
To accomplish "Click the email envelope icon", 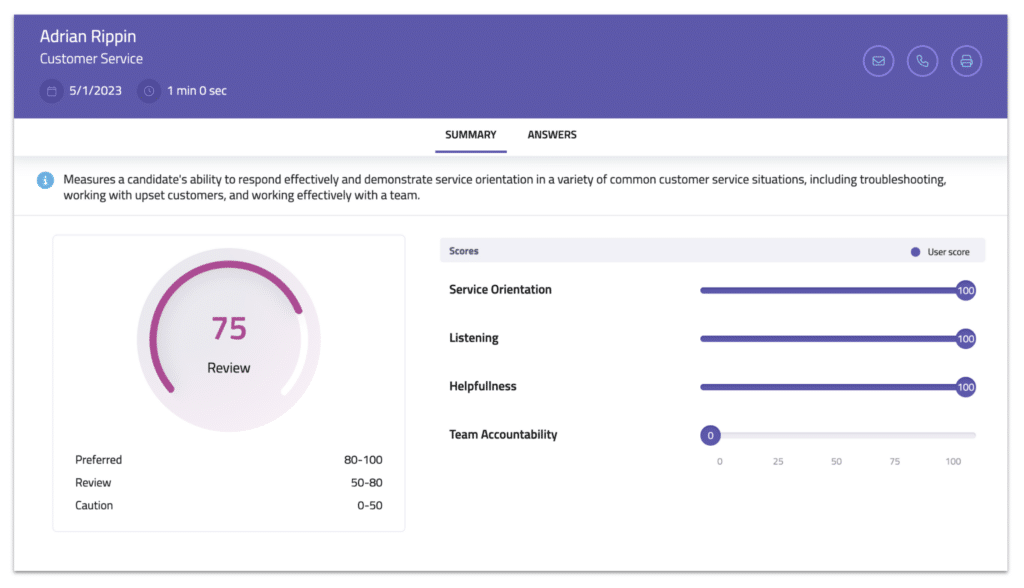I will 878,61.
